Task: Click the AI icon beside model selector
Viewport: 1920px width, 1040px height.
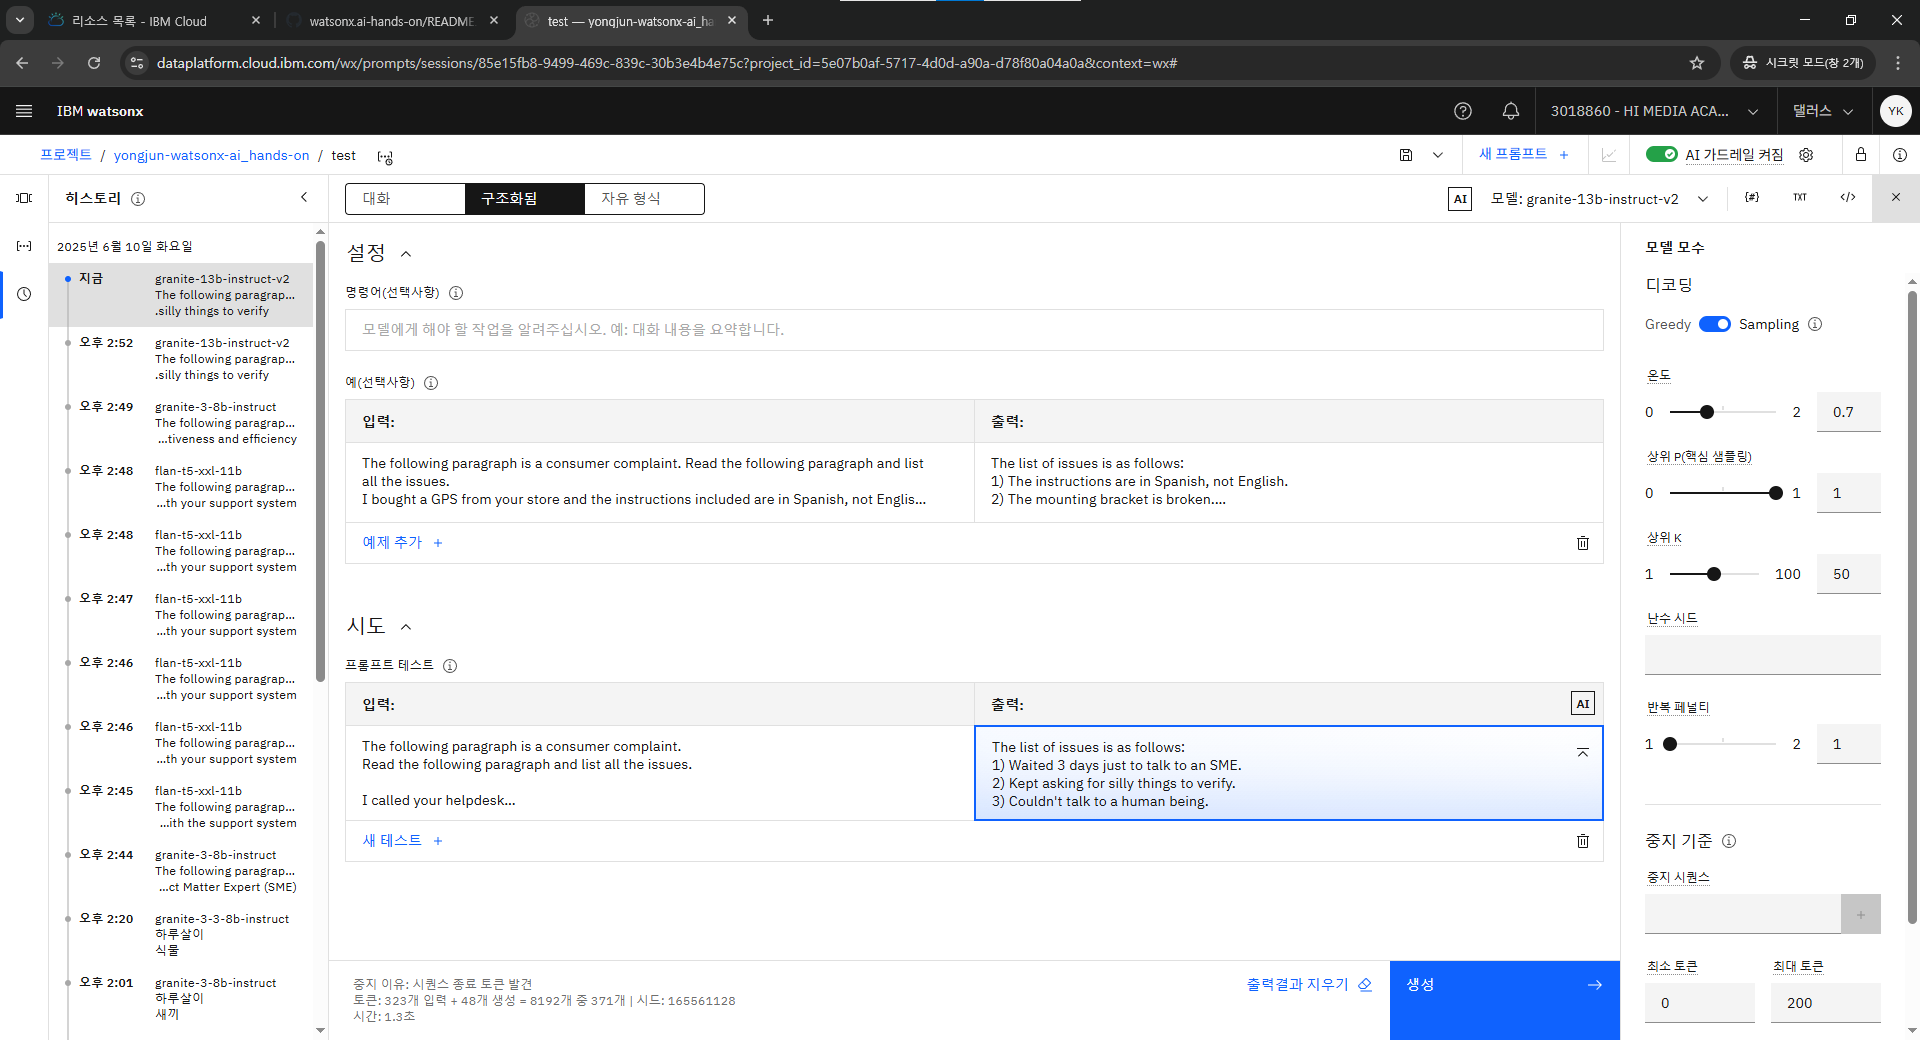Action: pos(1460,199)
